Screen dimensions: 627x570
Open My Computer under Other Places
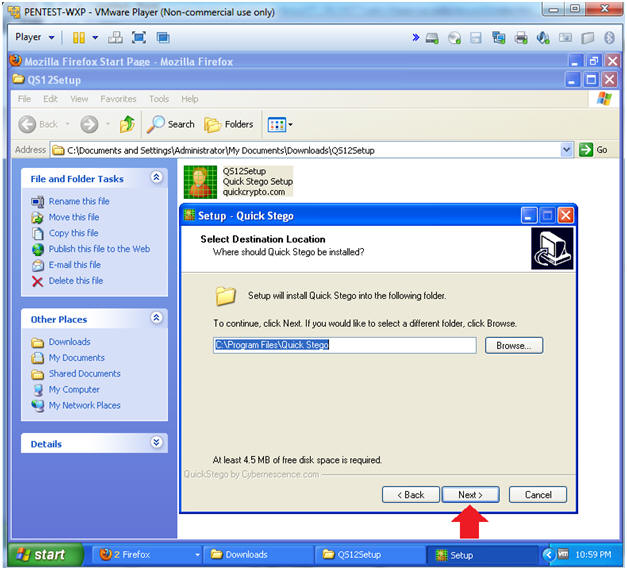pos(74,389)
